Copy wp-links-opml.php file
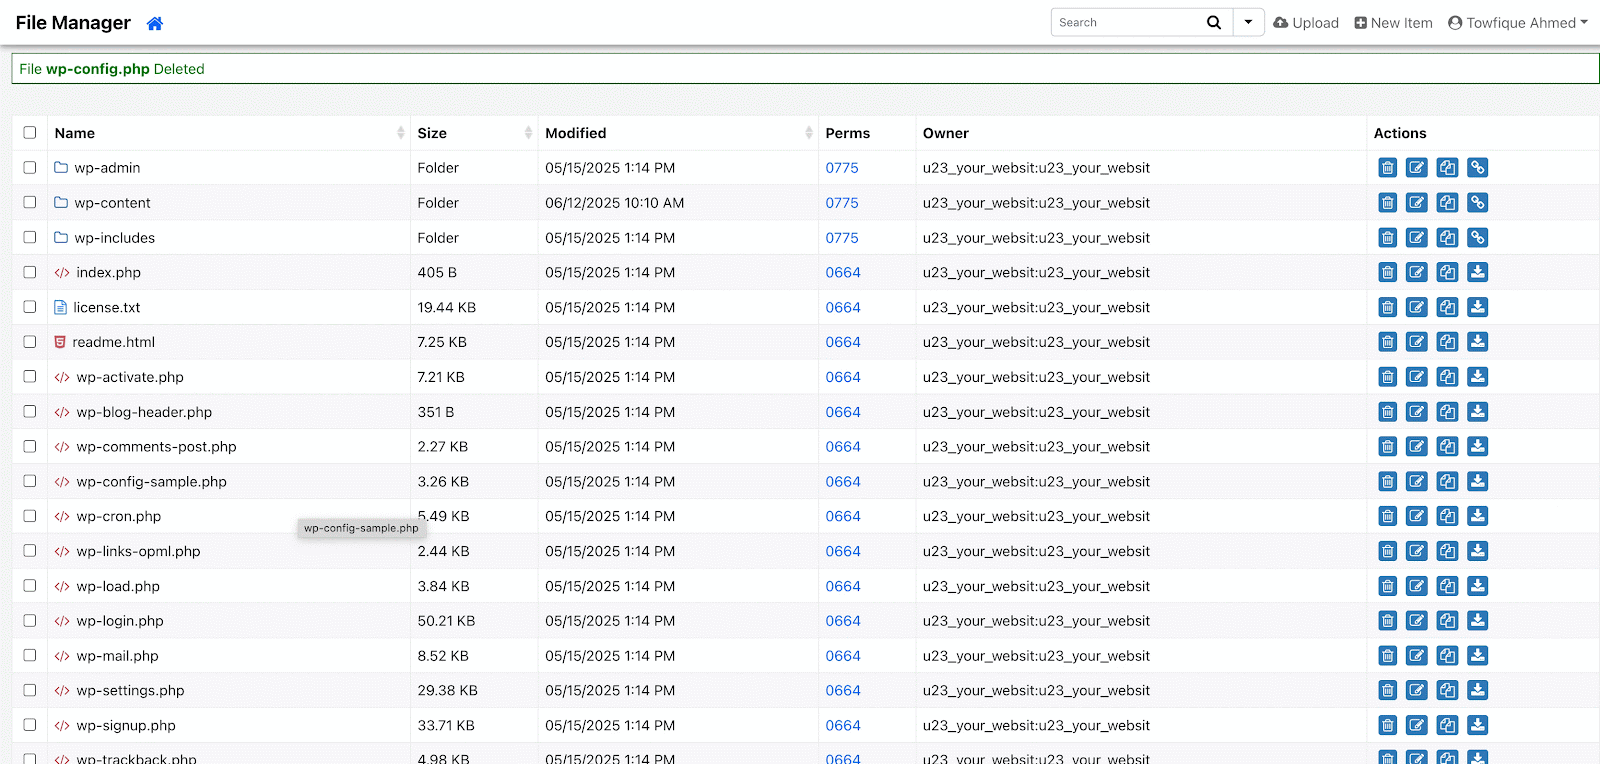 pos(1447,551)
